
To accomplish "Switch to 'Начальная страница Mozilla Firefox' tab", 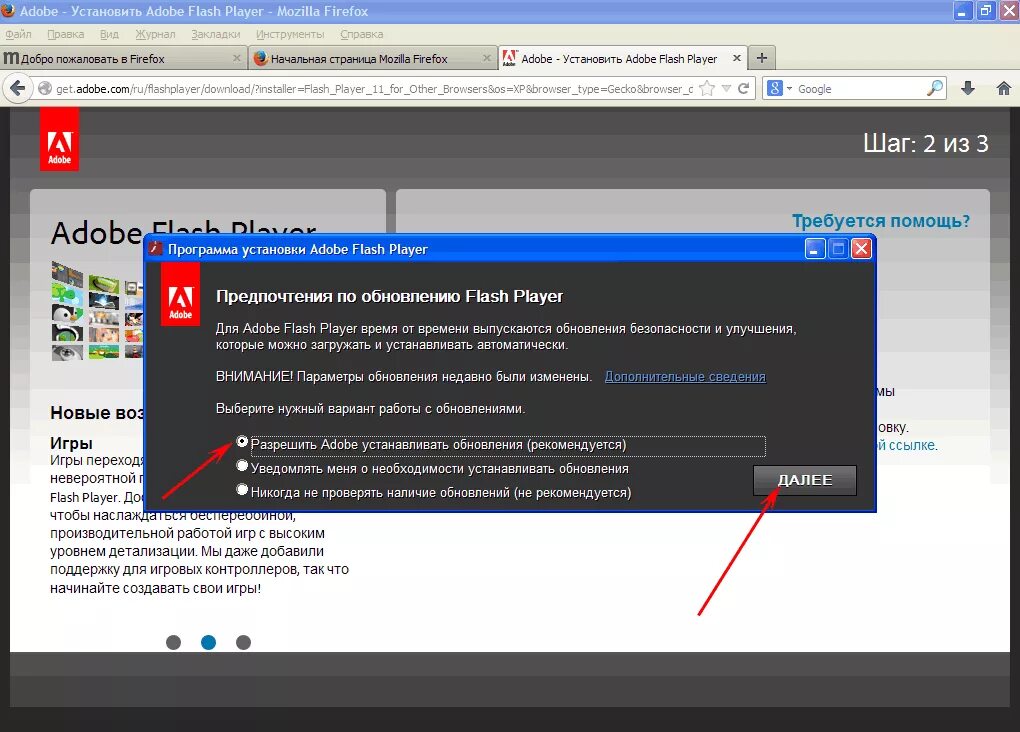I will point(373,58).
